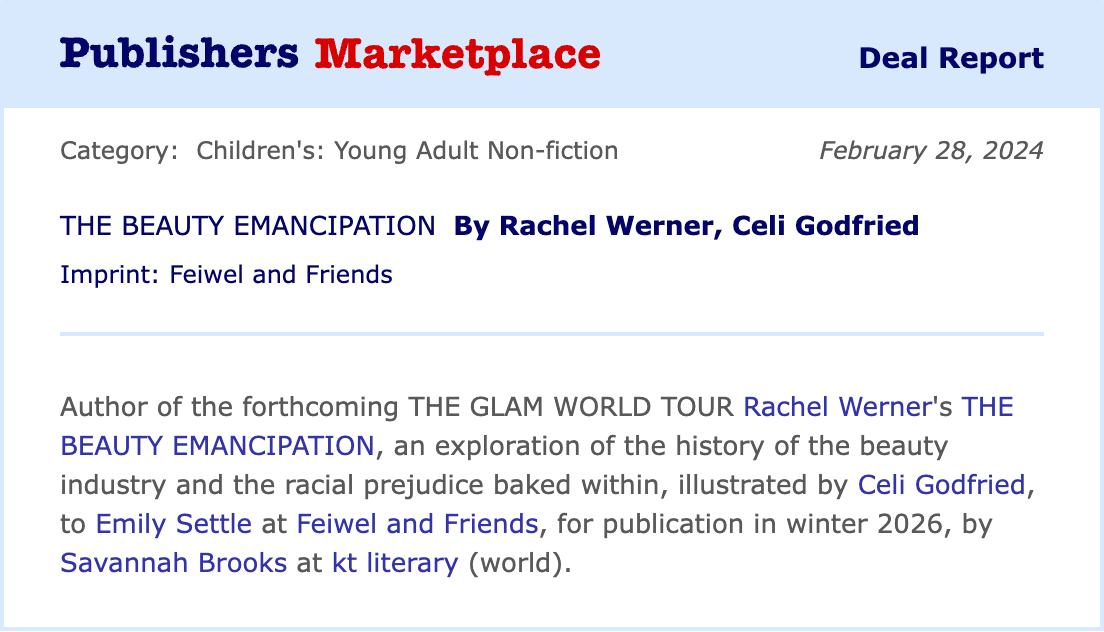Viewport: 1104px width, 632px height.
Task: Select Celi Godfried in the bold byline
Action: click(826, 226)
